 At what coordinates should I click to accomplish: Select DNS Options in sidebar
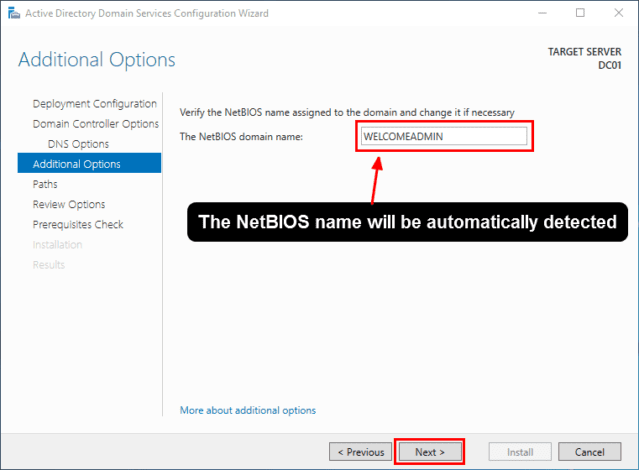78,144
